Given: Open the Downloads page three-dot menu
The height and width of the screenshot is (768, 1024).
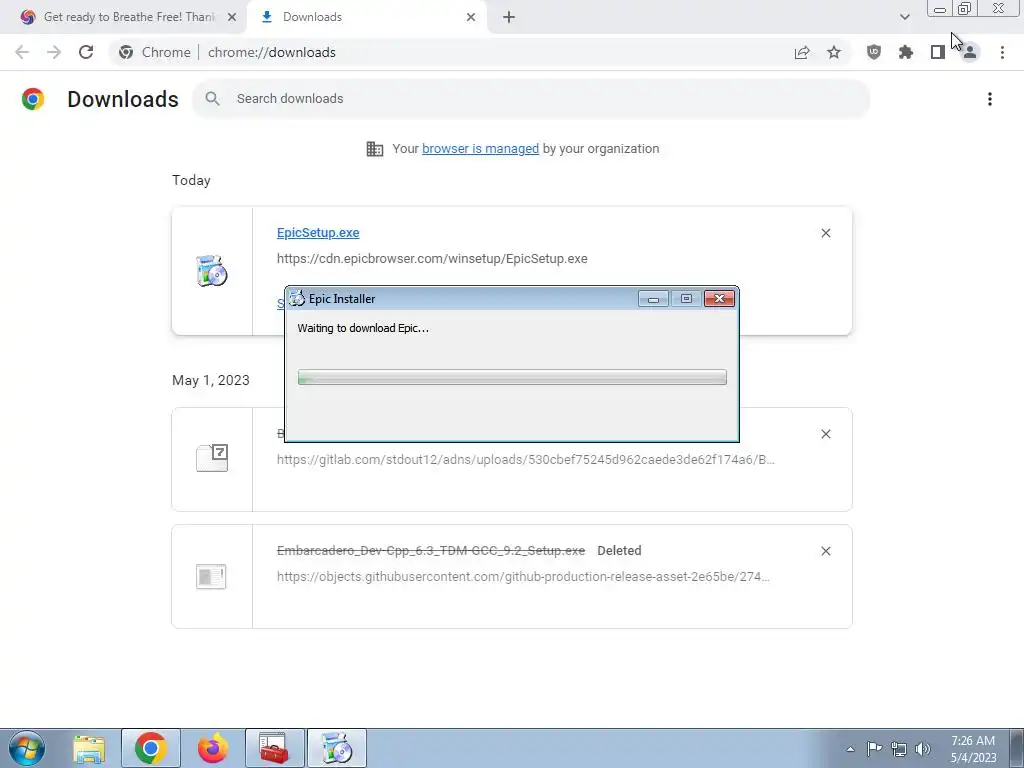Looking at the screenshot, I should tap(990, 99).
